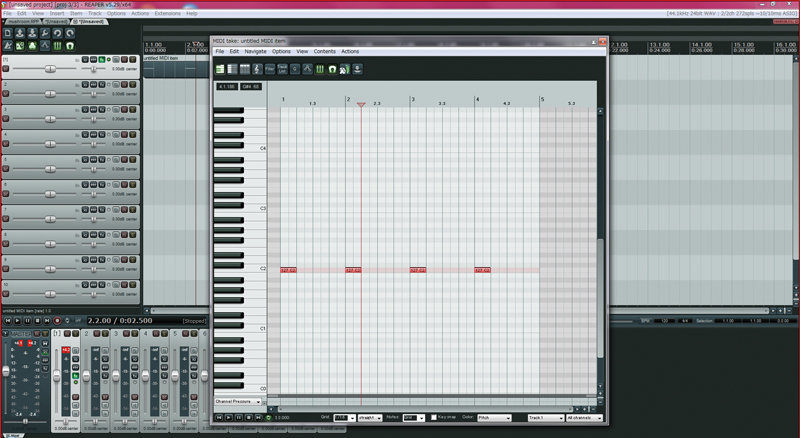The width and height of the screenshot is (800, 438).
Task: Toggle the Key snap checkbox
Action: 433,416
